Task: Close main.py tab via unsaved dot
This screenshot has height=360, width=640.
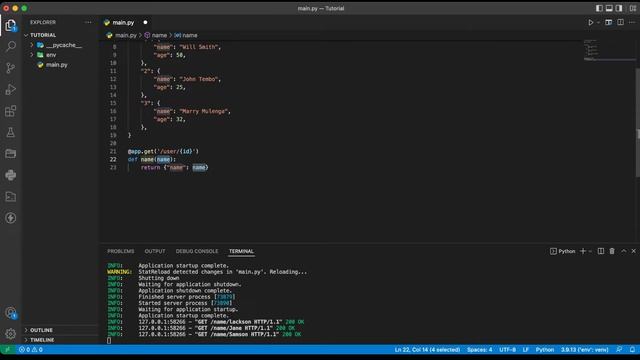Action: (x=145, y=22)
